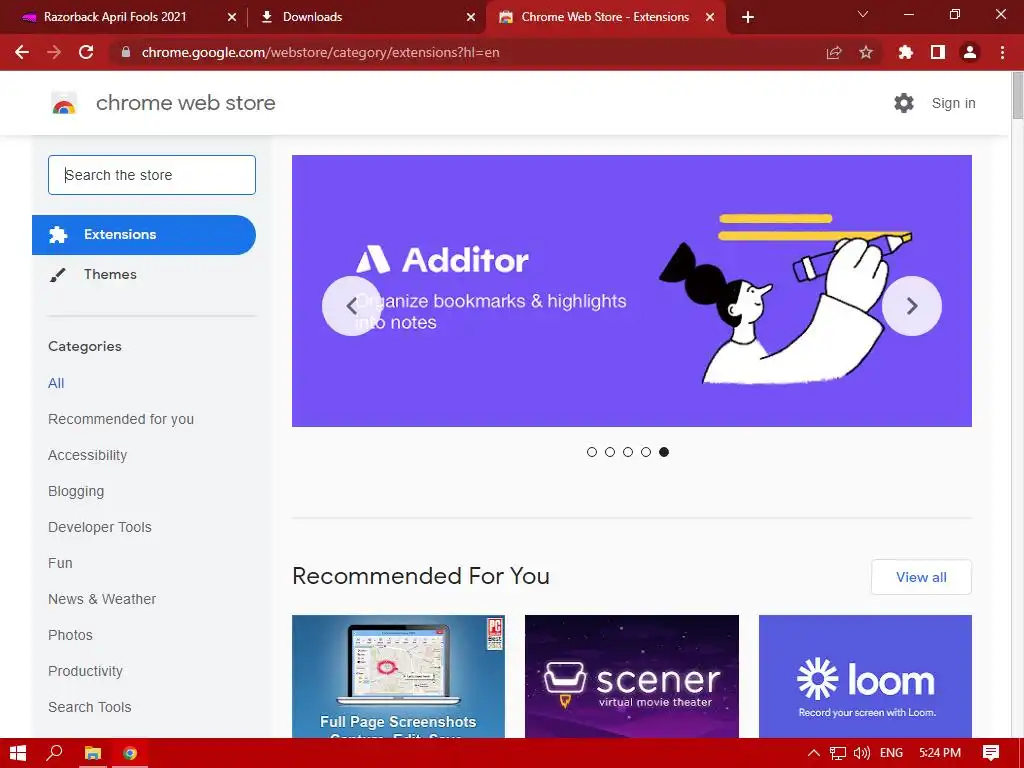The width and height of the screenshot is (1024, 768).
Task: Switch to Razorback April Fools 2021 tab
Action: coord(115,17)
